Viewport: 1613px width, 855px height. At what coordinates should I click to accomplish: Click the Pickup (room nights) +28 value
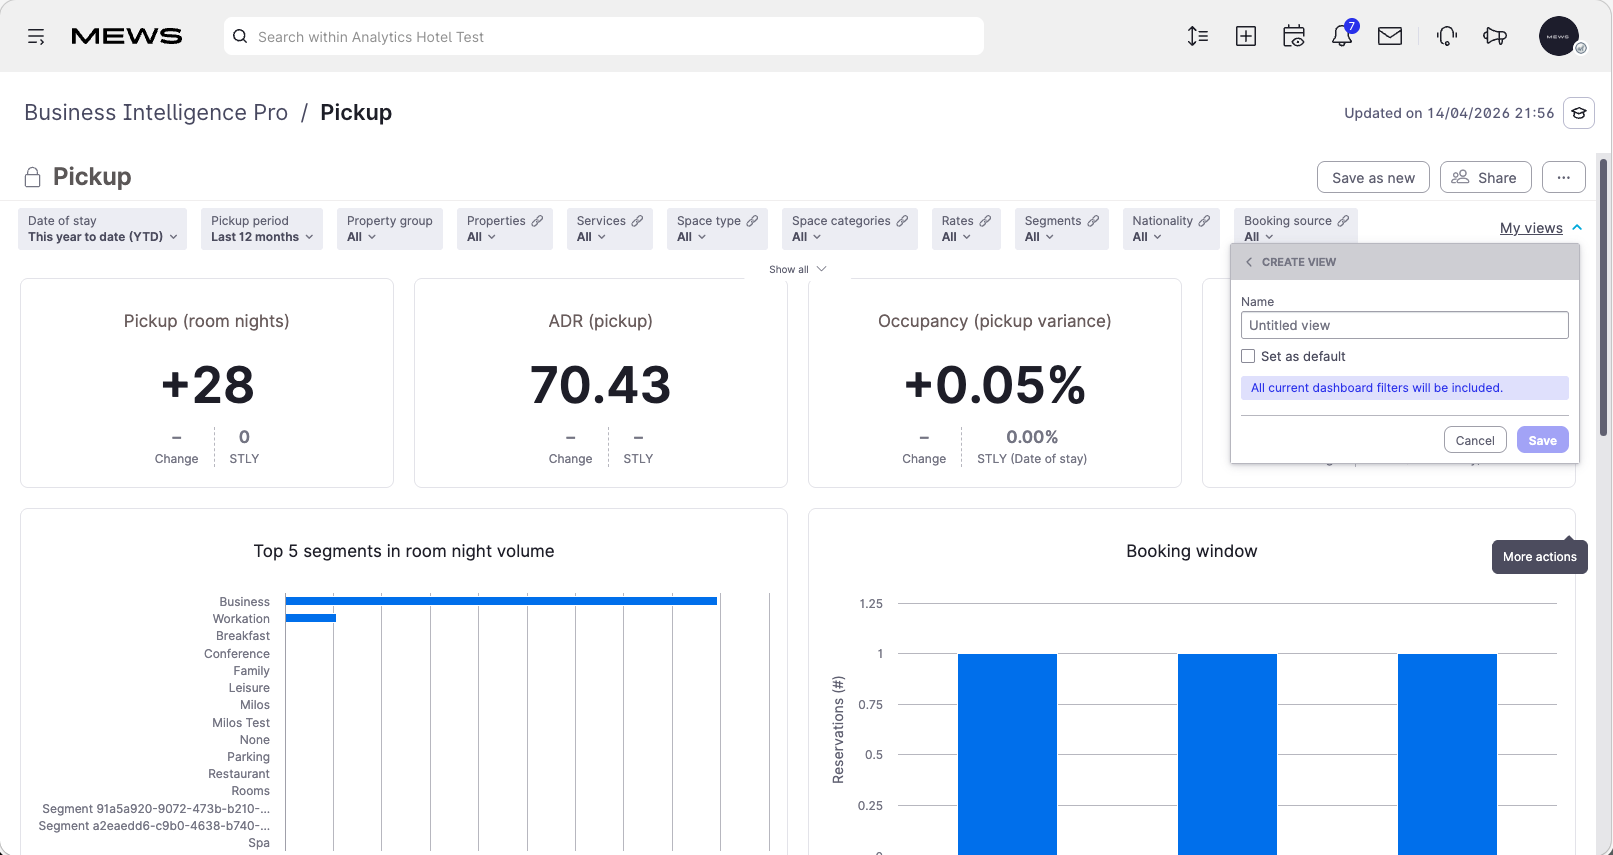point(207,385)
